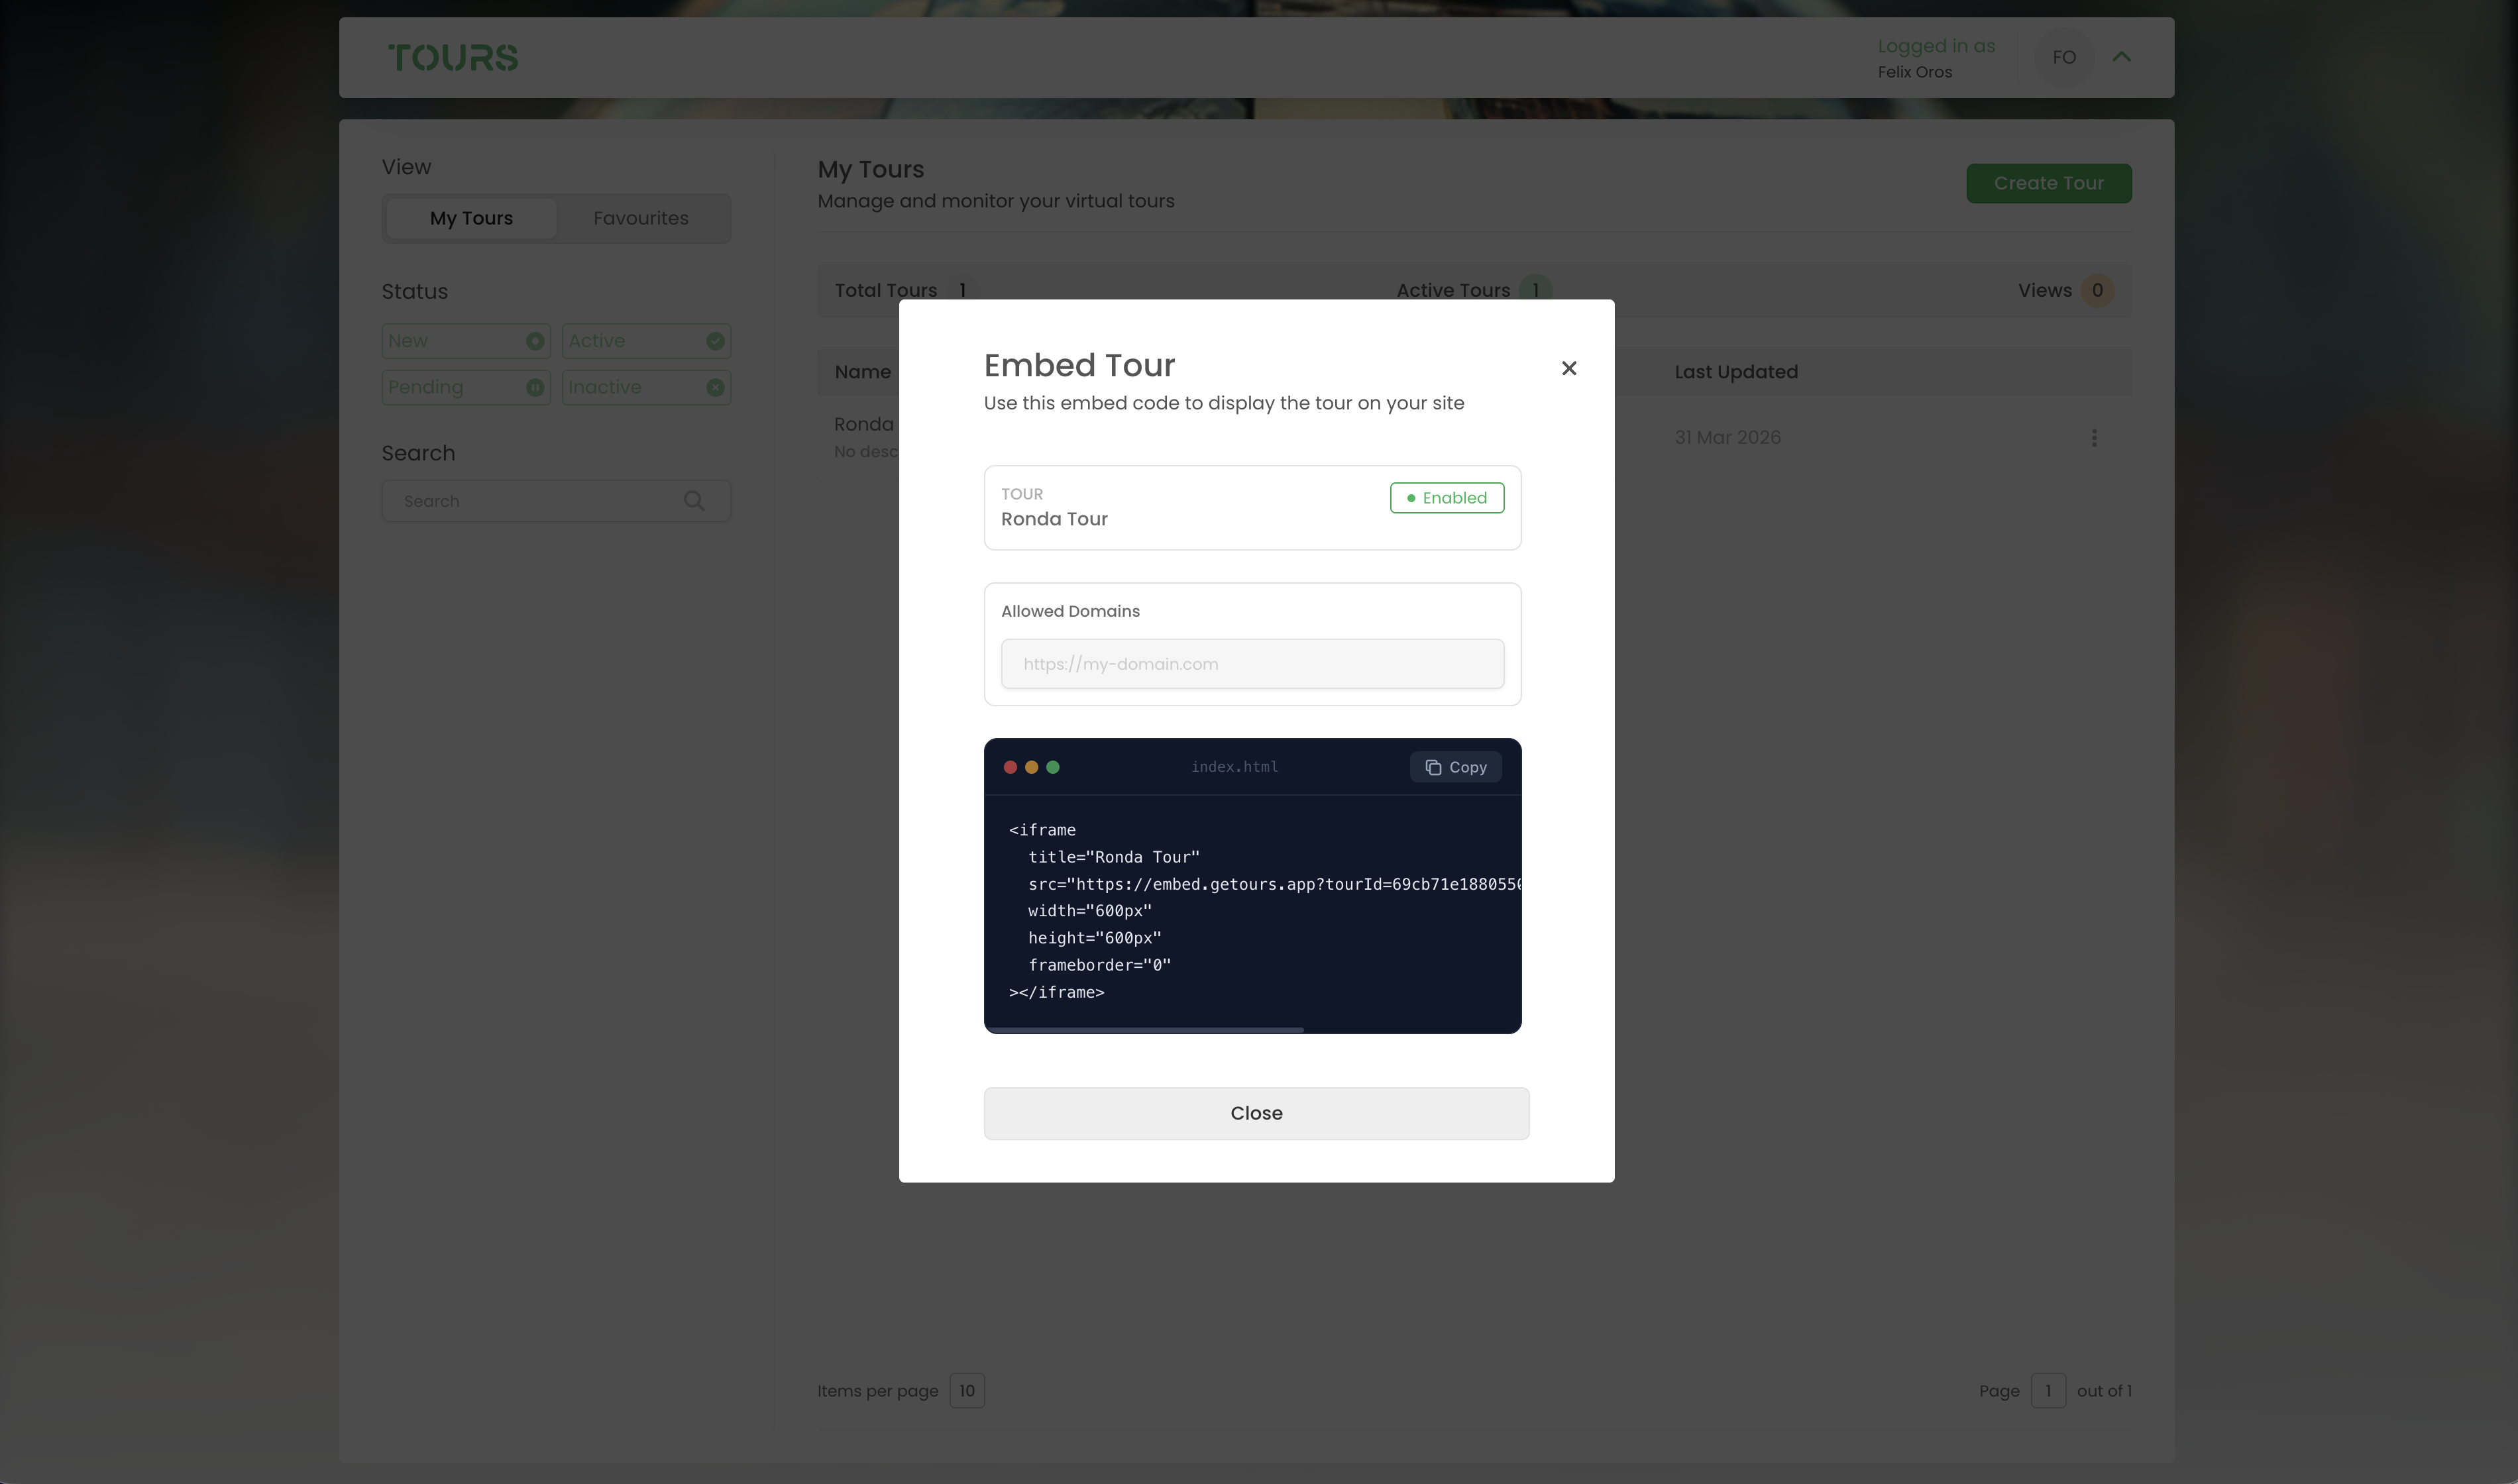Click the Copy button in code block
The image size is (2518, 1484).
click(1455, 767)
